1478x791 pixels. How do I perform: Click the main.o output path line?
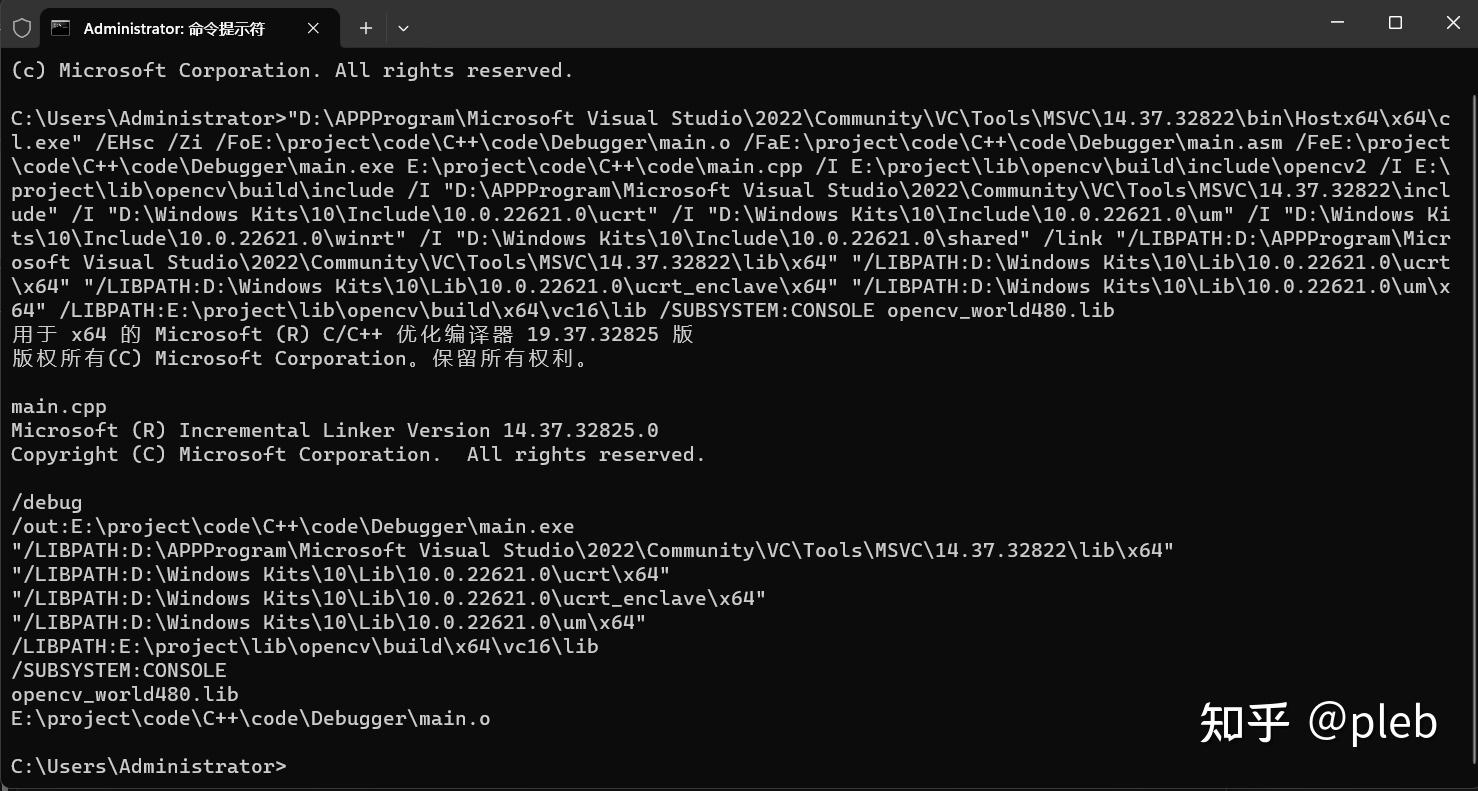[x=250, y=718]
